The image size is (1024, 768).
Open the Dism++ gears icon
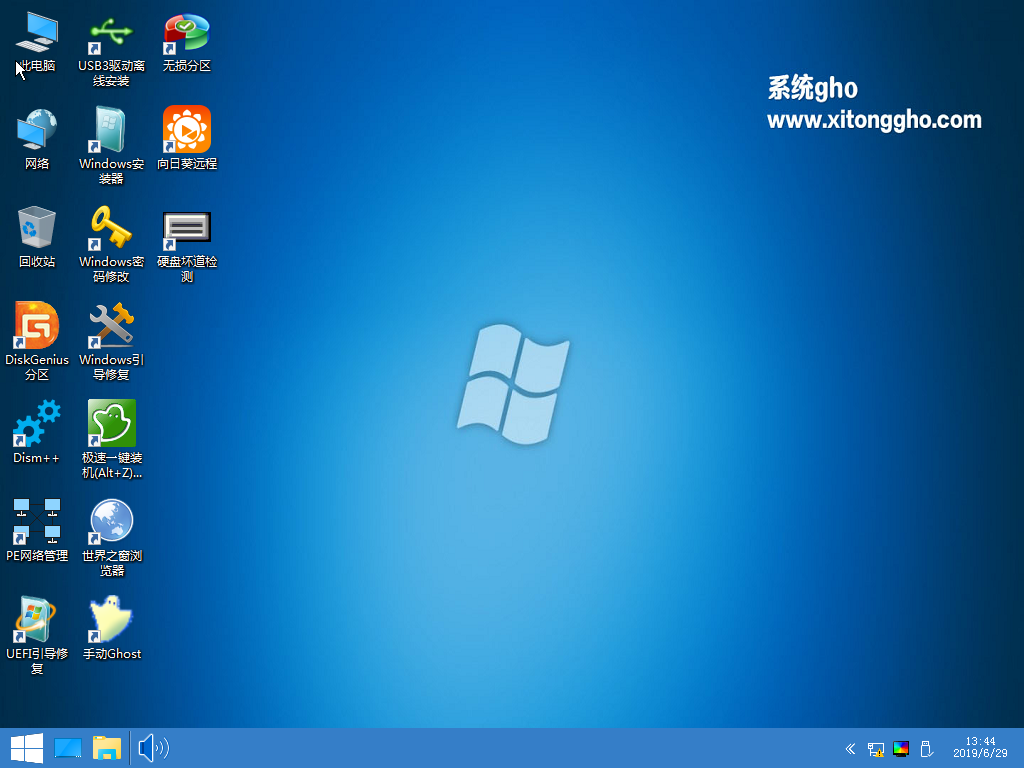coord(37,433)
